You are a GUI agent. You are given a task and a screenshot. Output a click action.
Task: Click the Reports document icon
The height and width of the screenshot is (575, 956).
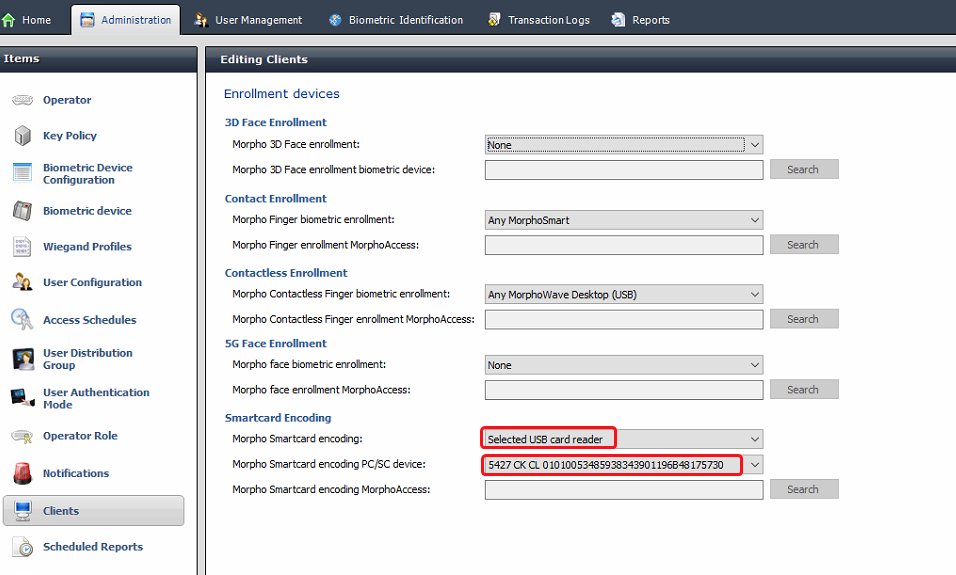(618, 20)
